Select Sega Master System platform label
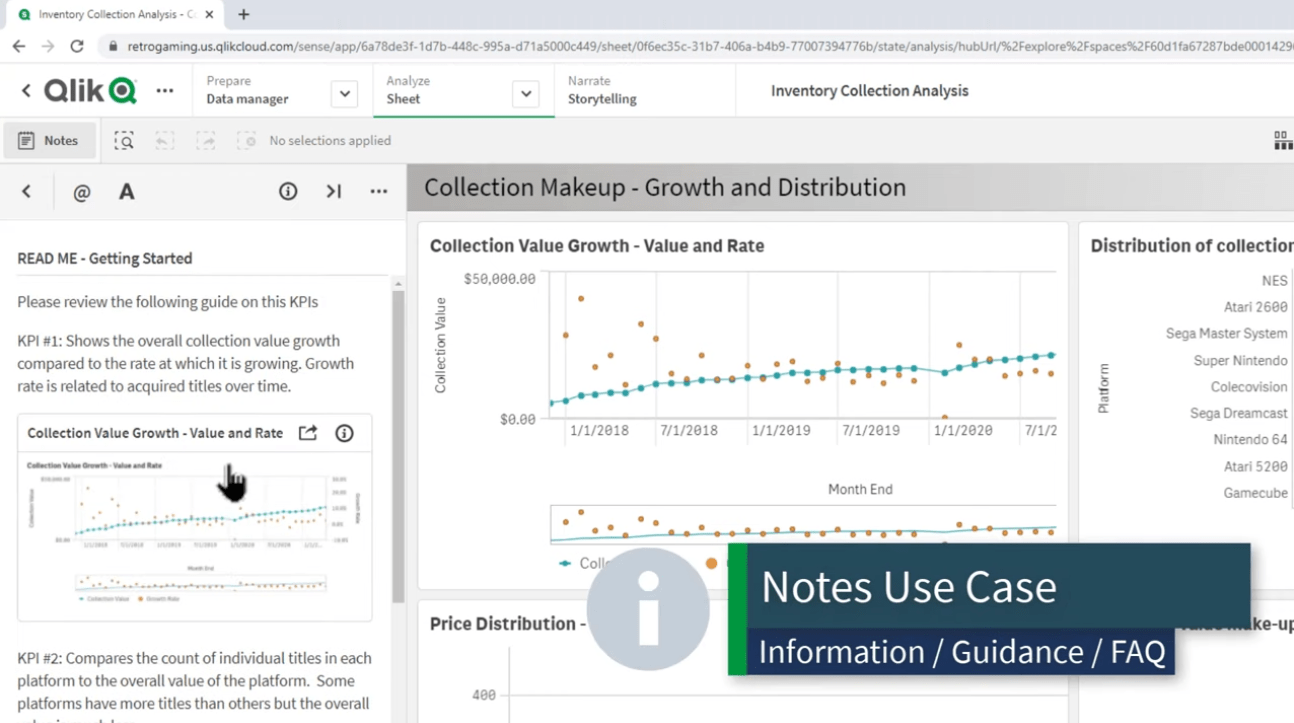This screenshot has width=1294, height=723. coord(1226,334)
